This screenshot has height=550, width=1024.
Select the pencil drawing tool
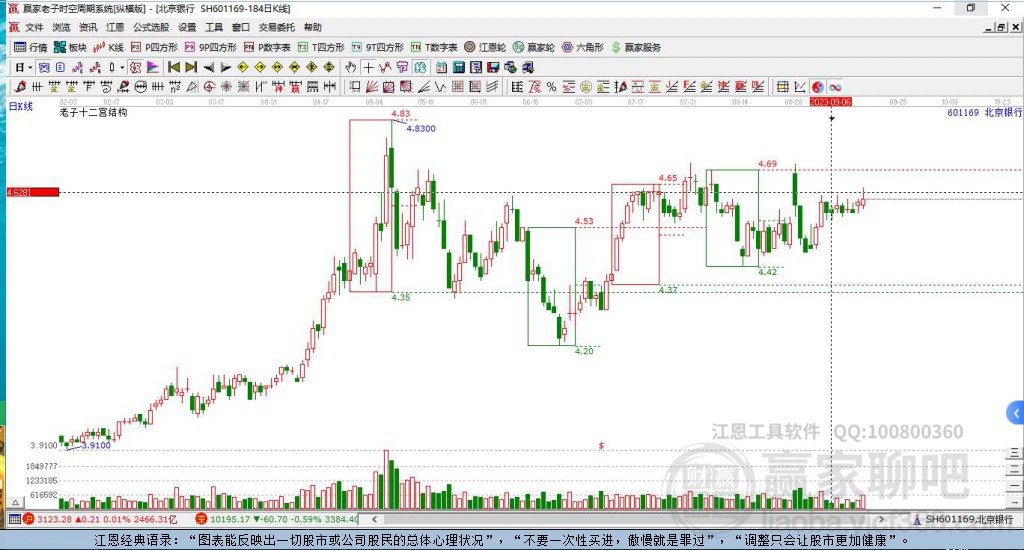pos(20,86)
